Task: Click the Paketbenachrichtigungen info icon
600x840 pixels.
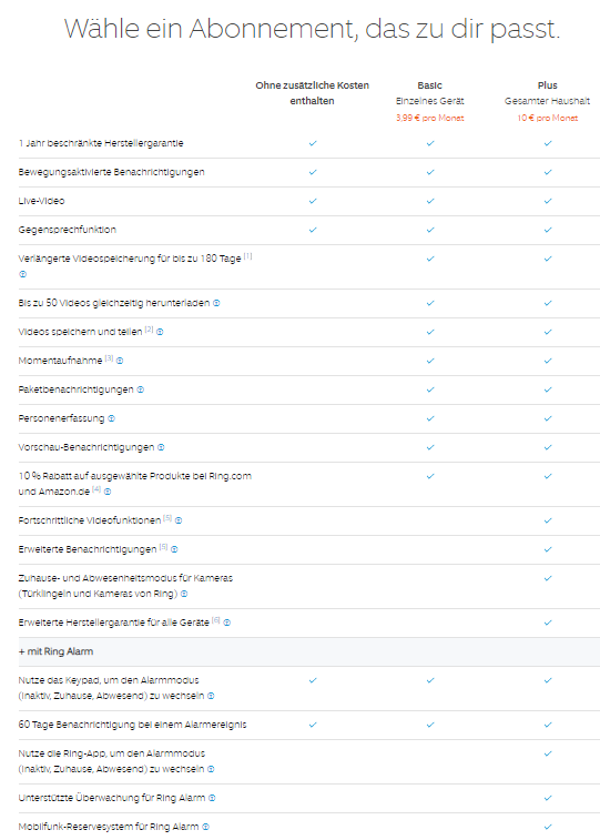Action: click(140, 389)
